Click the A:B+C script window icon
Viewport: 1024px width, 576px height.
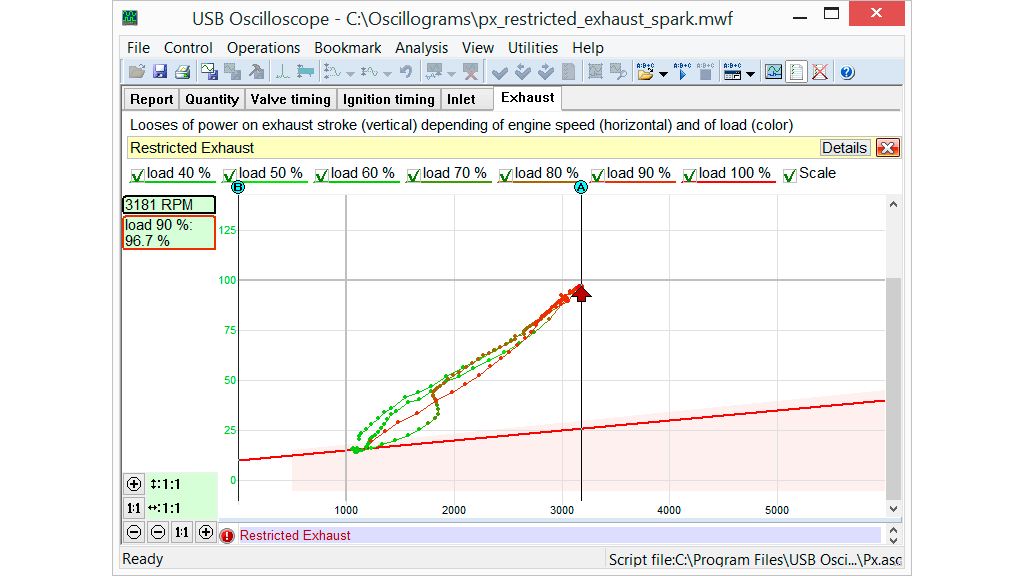[x=733, y=72]
